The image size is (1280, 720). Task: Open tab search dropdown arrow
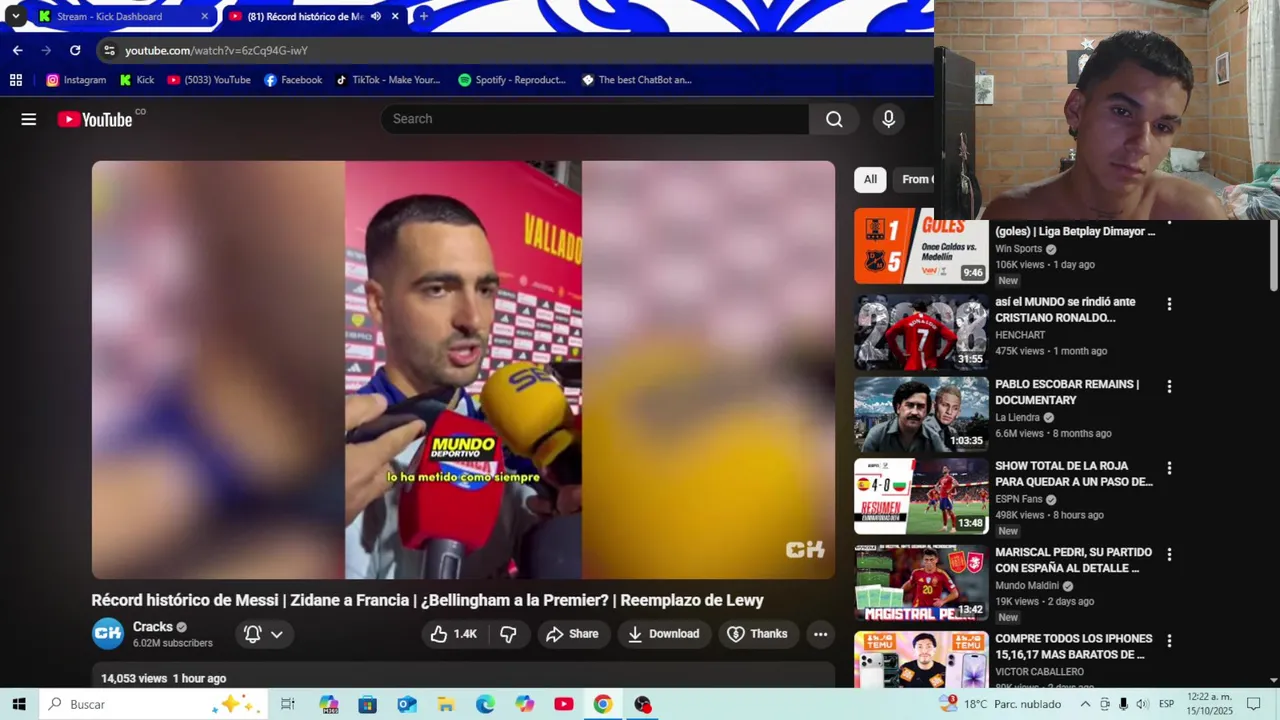click(x=15, y=16)
